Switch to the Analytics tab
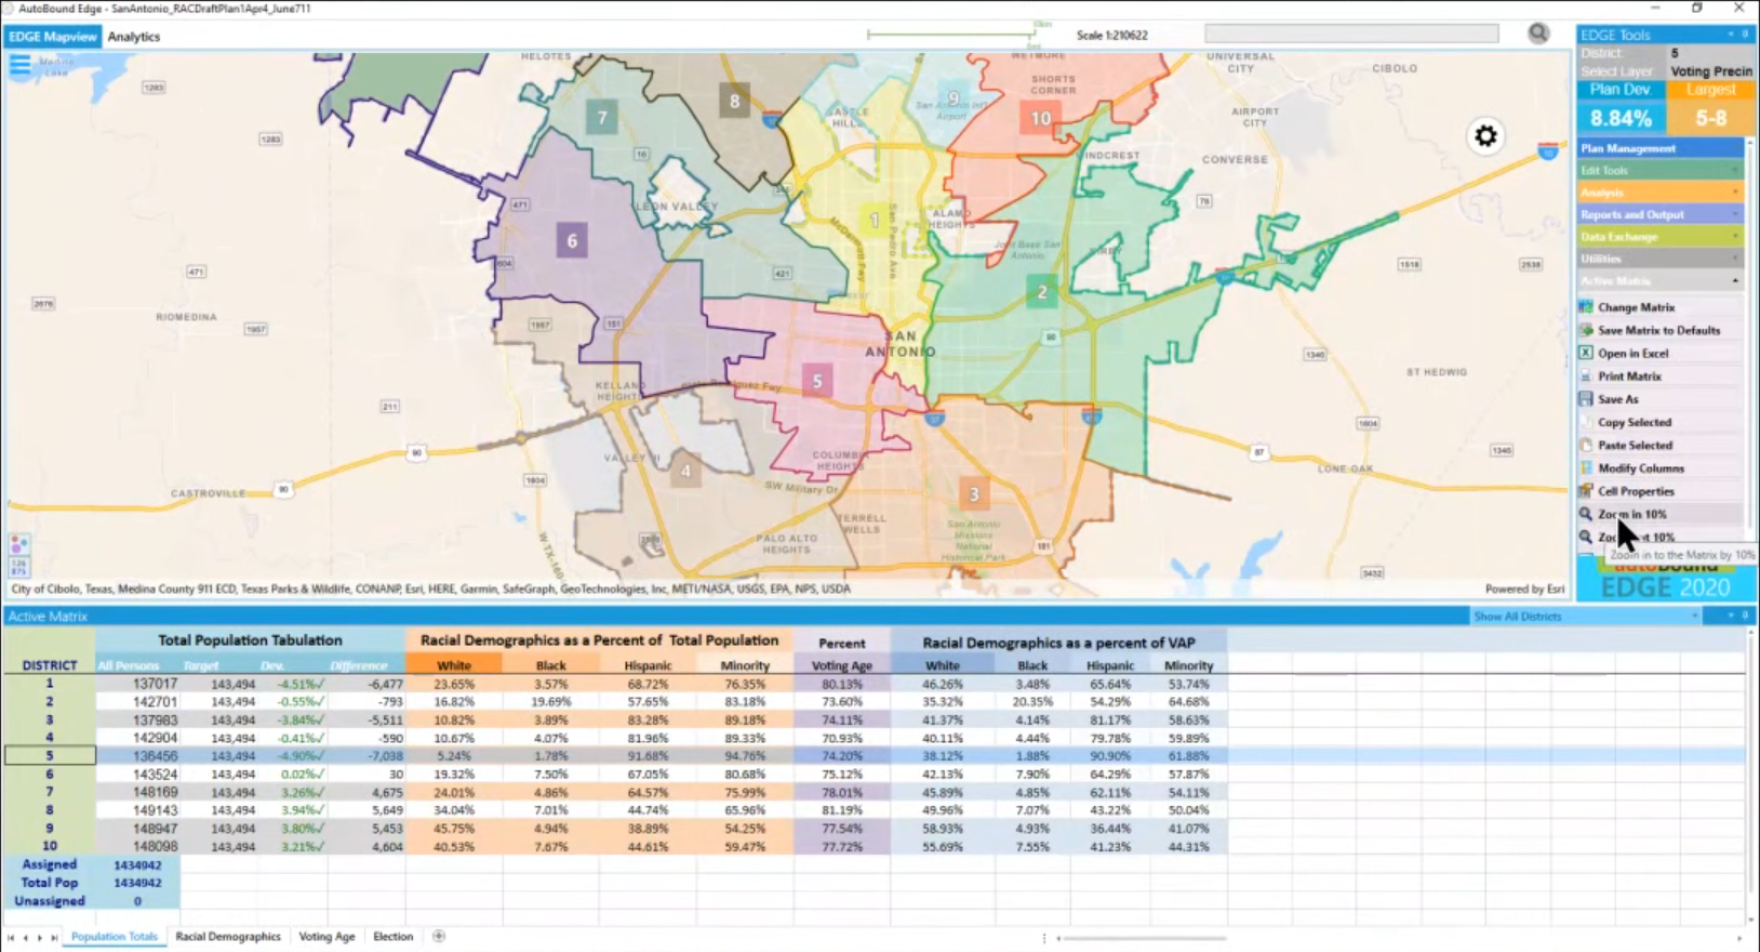This screenshot has width=1760, height=952. [x=134, y=36]
